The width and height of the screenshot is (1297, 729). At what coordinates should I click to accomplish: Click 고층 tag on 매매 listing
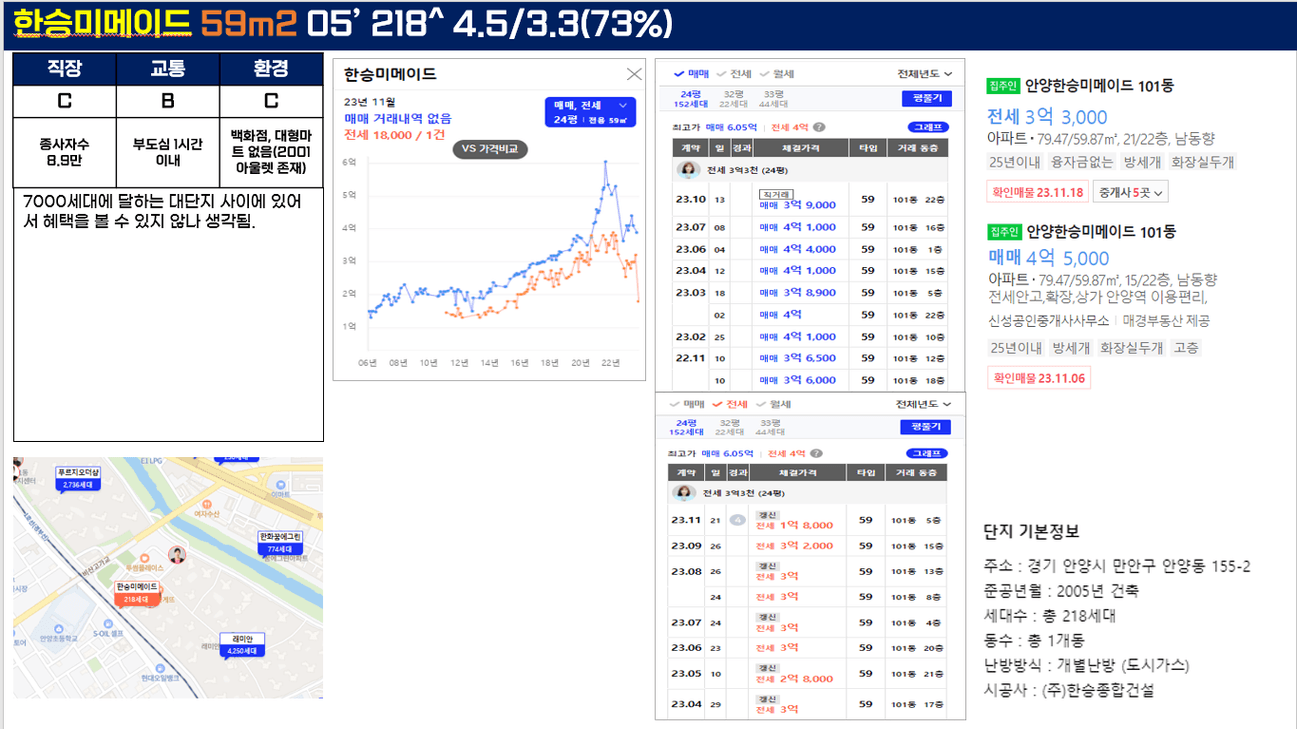1186,348
